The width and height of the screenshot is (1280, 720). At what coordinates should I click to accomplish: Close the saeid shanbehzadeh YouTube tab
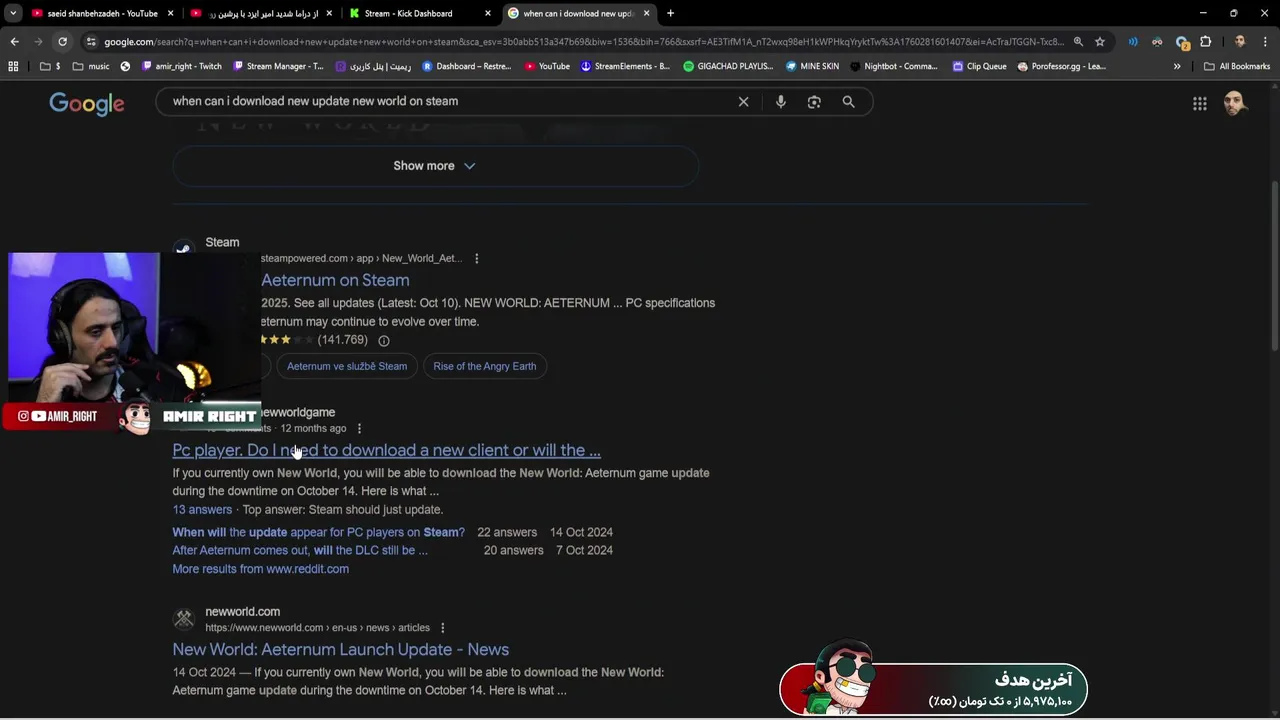click(170, 13)
